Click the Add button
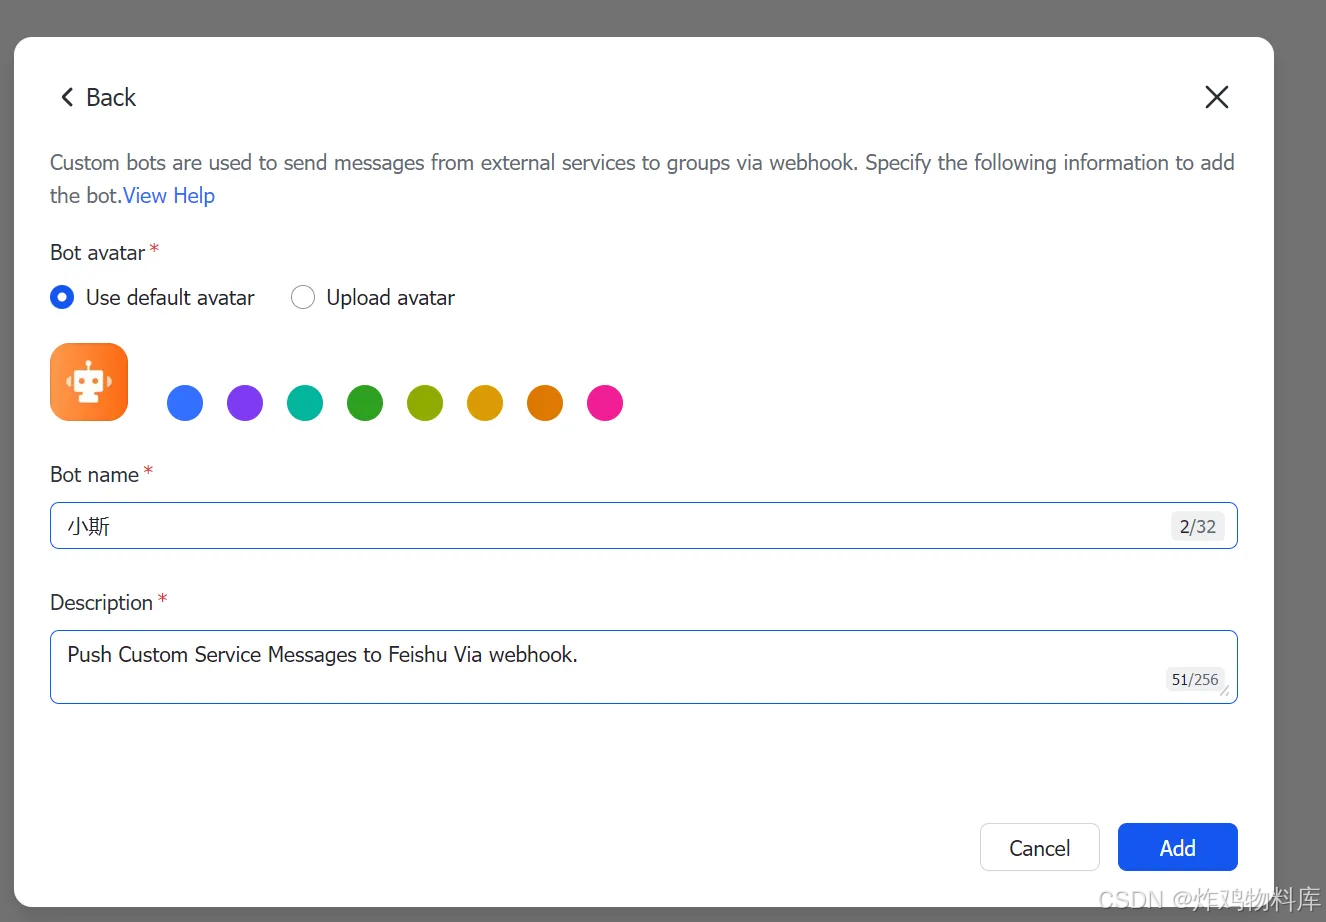1326x922 pixels. tap(1178, 847)
